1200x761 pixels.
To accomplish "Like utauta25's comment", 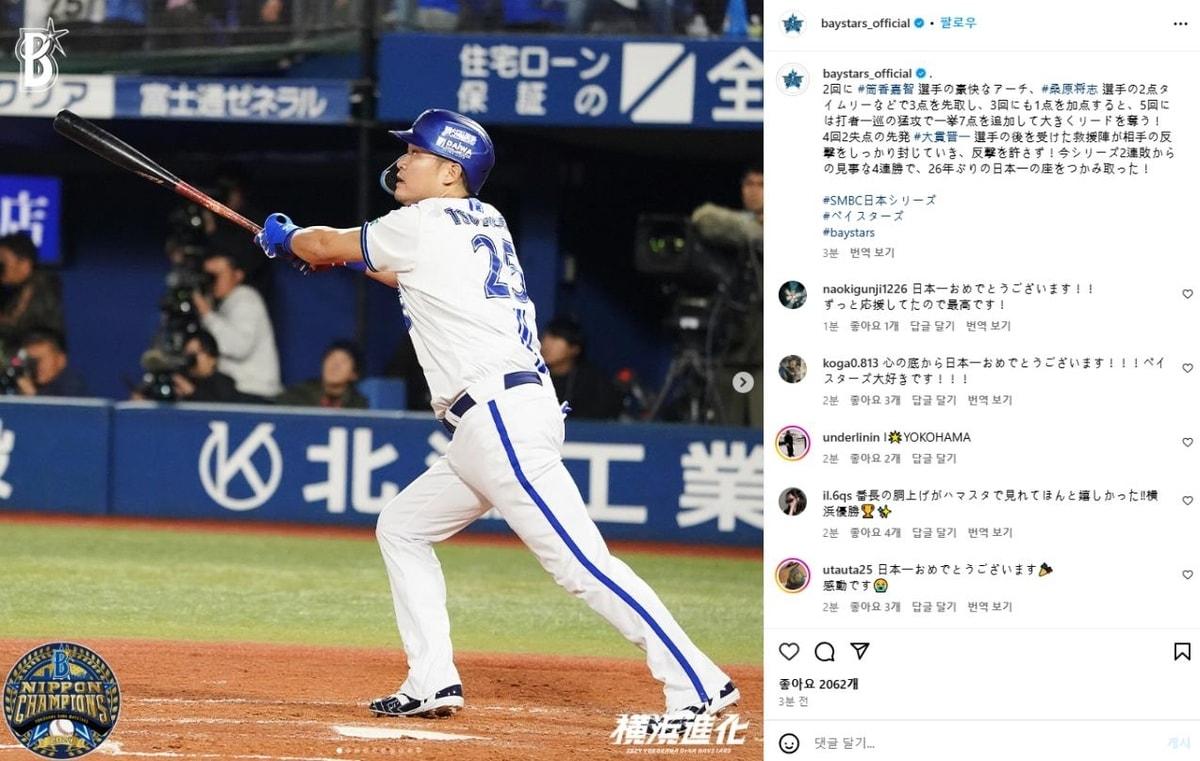I will [x=1187, y=575].
